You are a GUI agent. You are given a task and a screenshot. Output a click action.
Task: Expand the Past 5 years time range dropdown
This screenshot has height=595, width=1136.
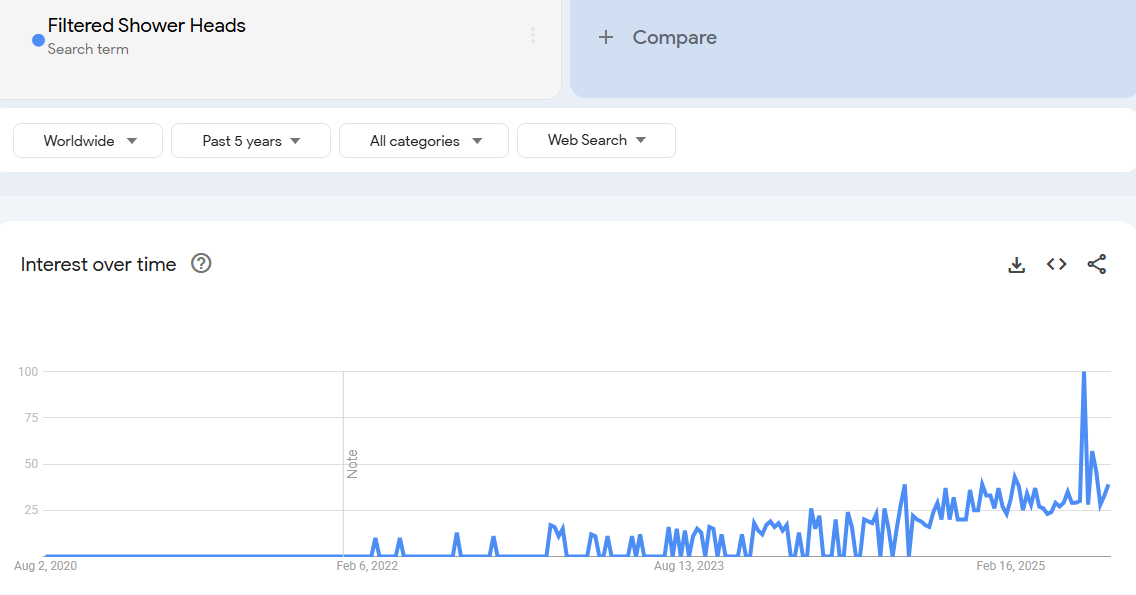coord(251,141)
